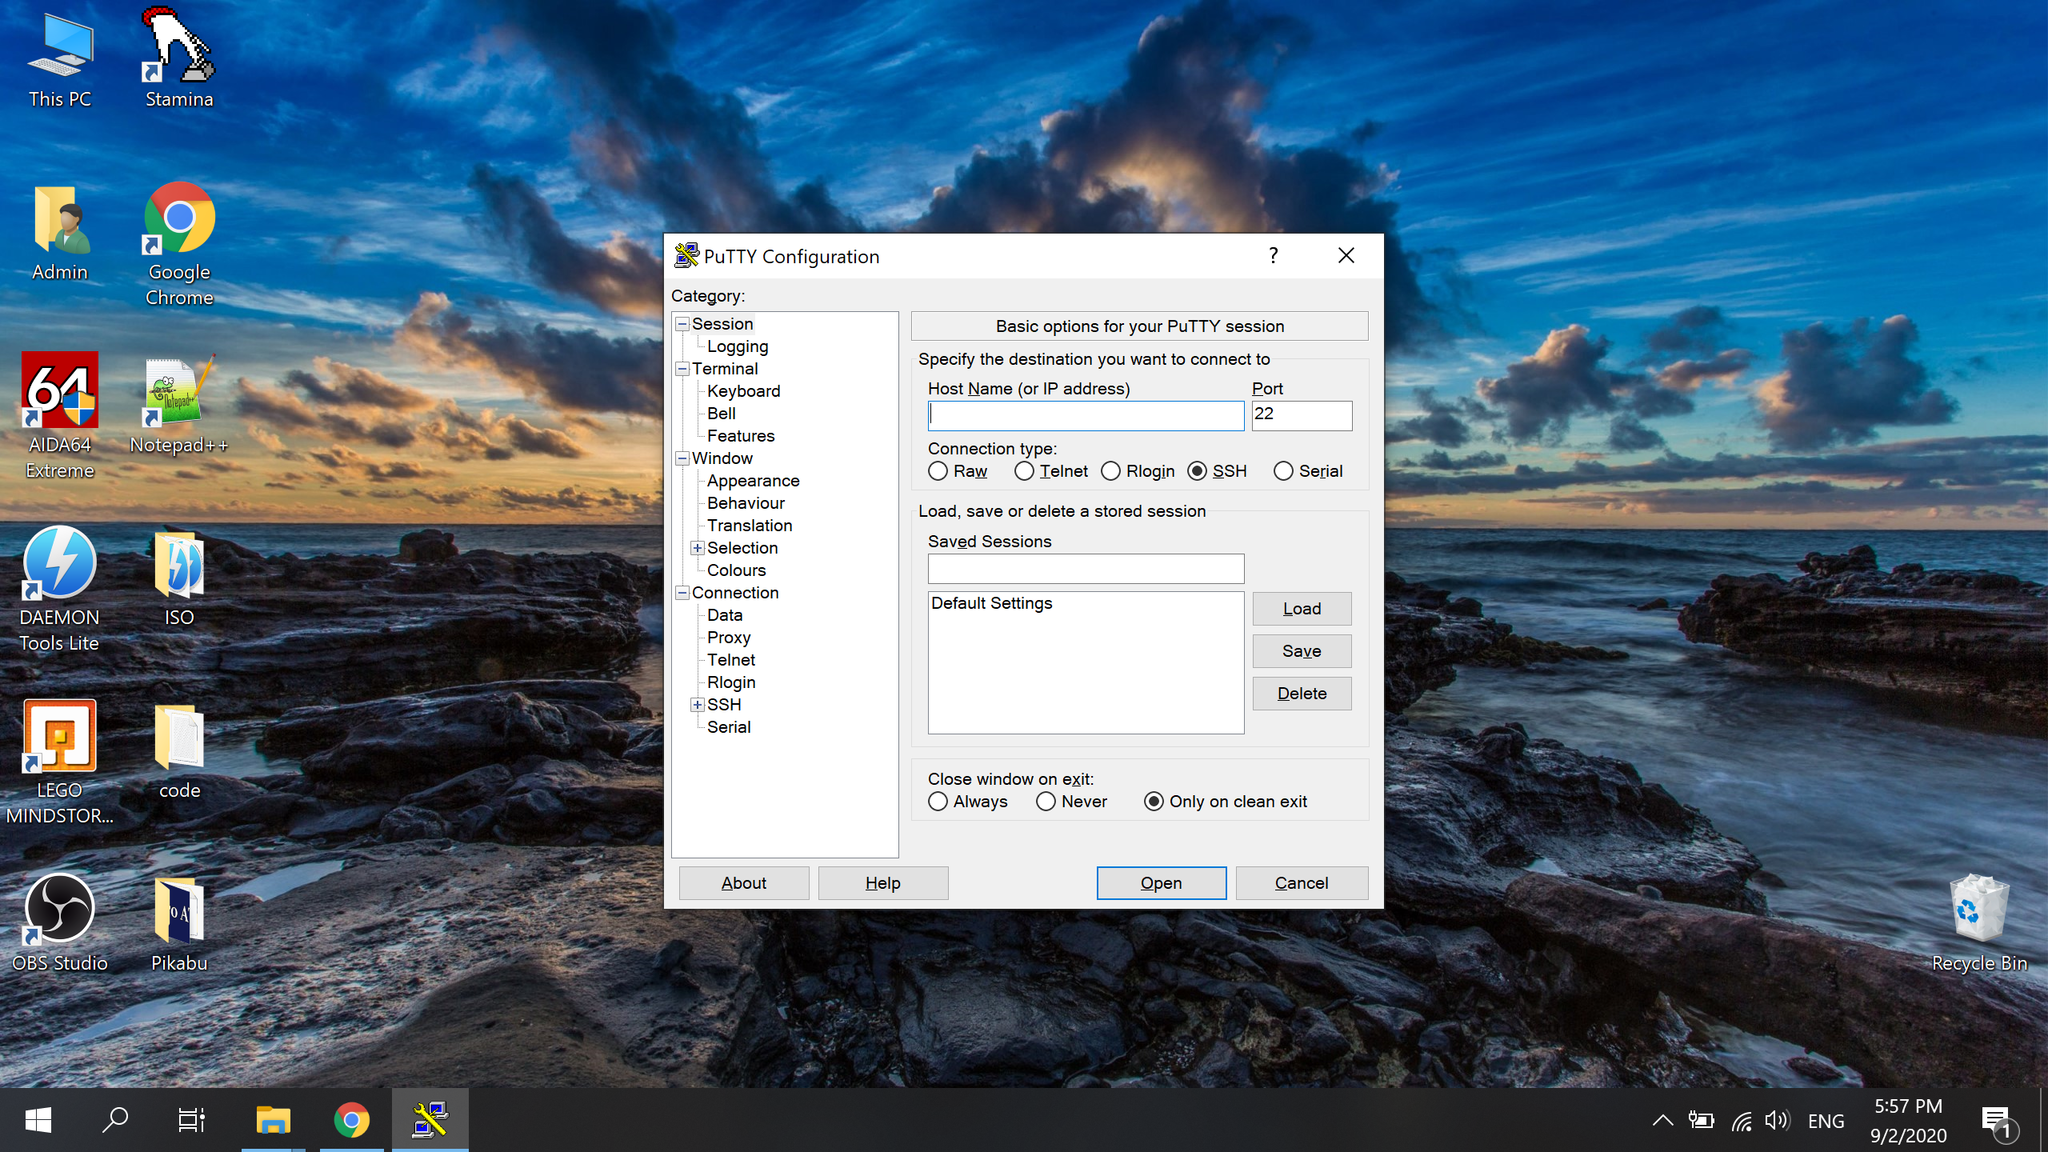Image resolution: width=2048 pixels, height=1152 pixels.
Task: Launch the OBS Studio shortcut
Action: click(60, 923)
